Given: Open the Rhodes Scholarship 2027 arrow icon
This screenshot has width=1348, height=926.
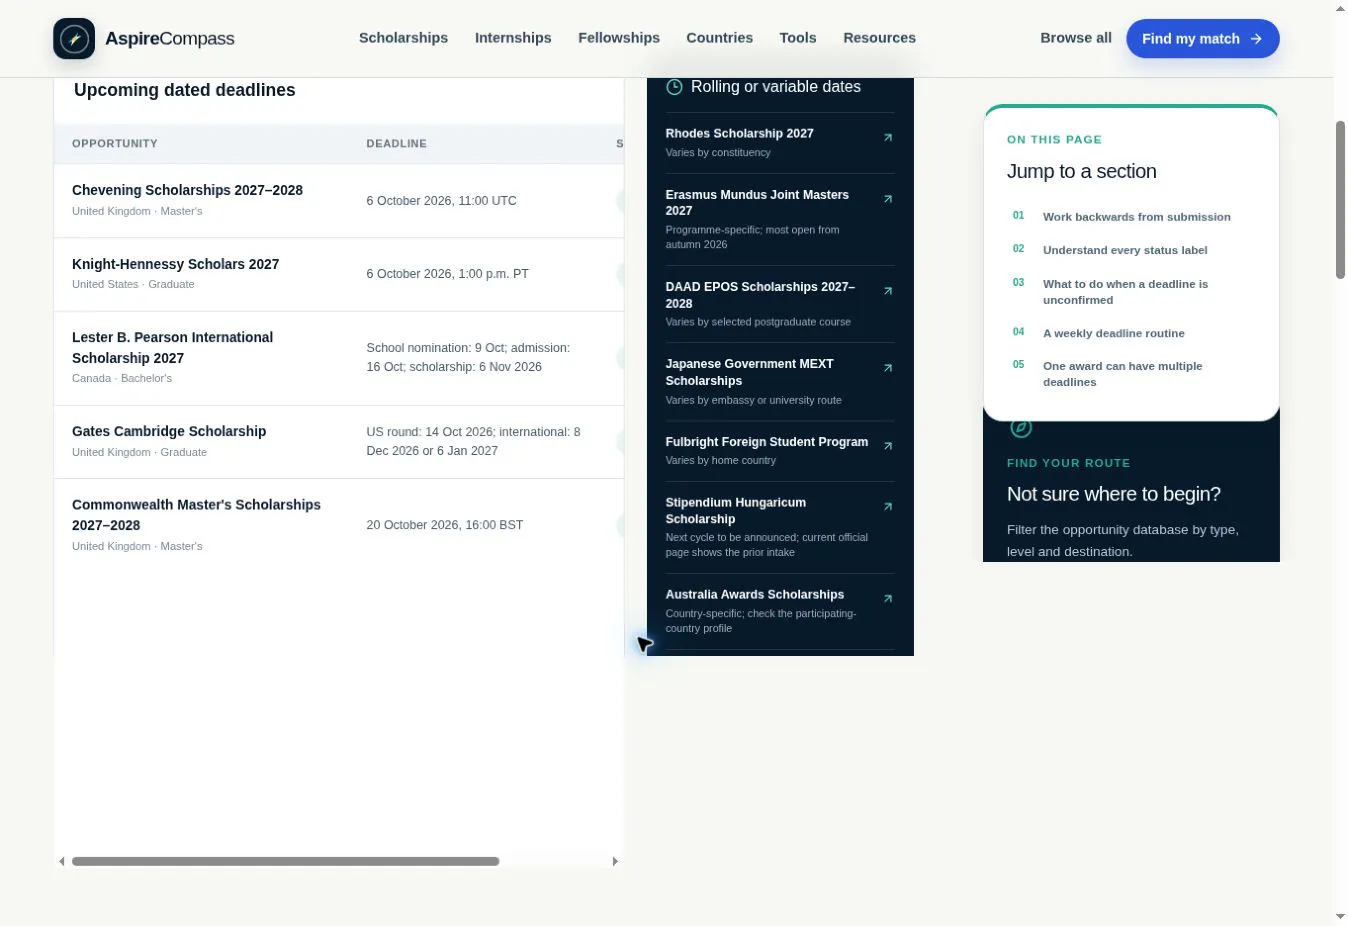Looking at the screenshot, I should (888, 137).
